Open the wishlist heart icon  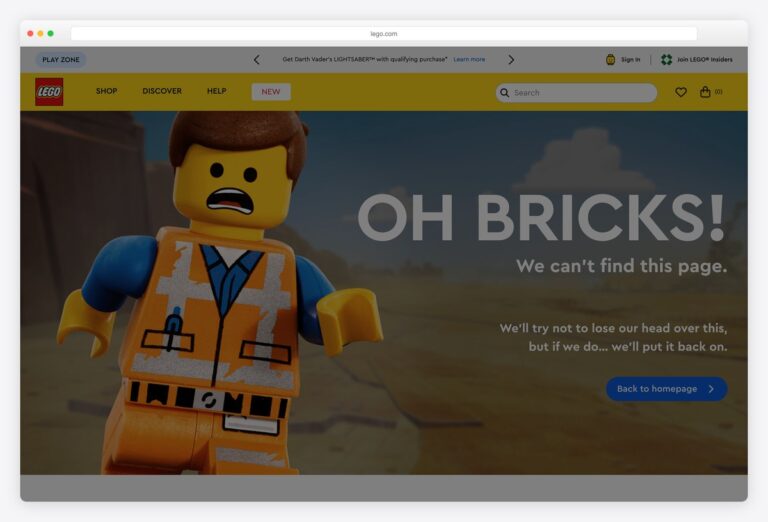click(681, 92)
